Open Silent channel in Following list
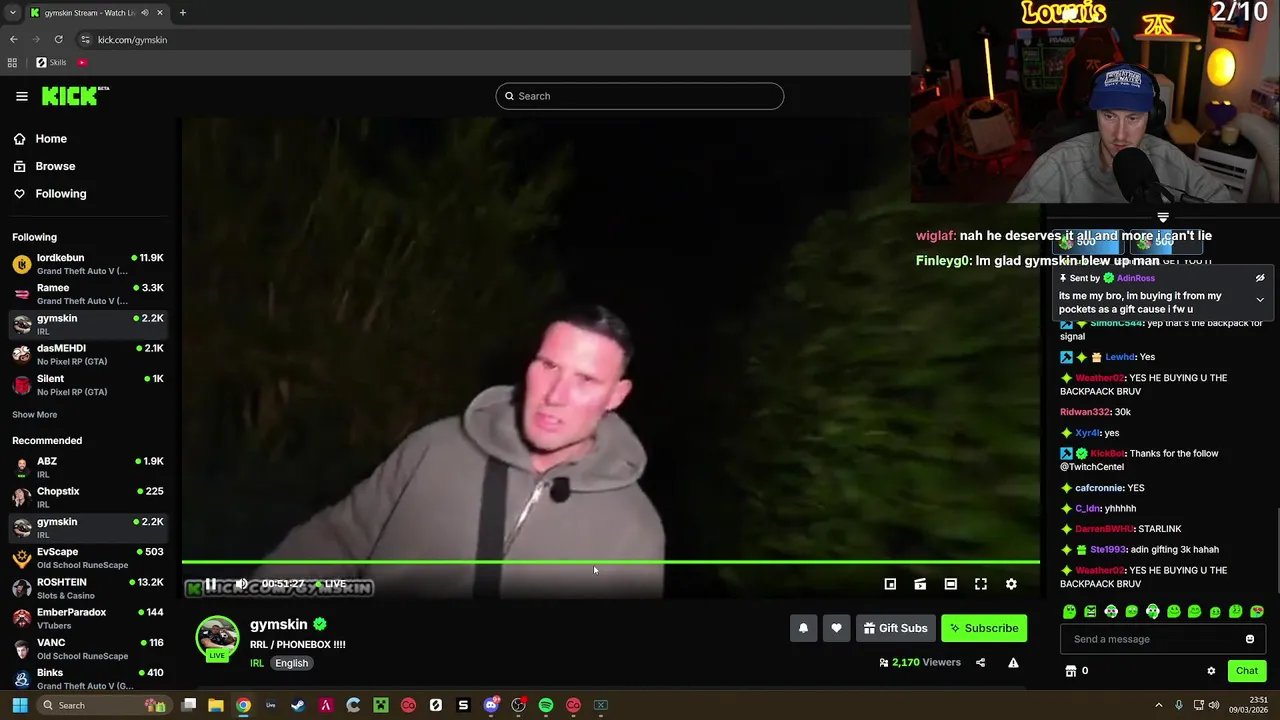This screenshot has width=1280, height=720. (x=88, y=385)
